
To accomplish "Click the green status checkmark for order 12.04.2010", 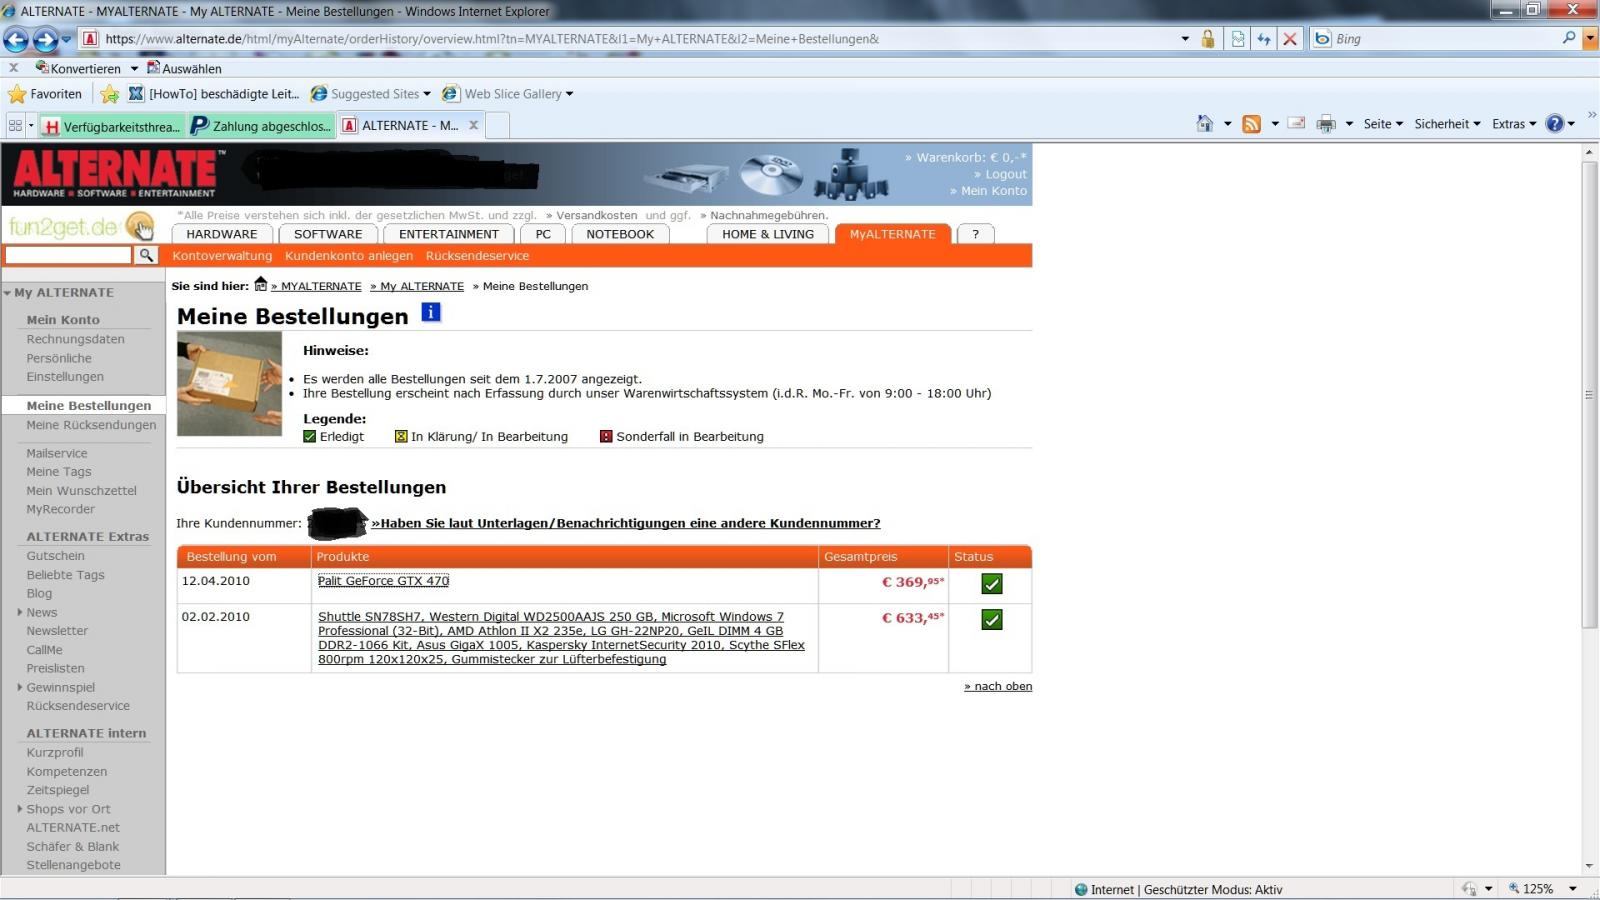I will pos(991,584).
